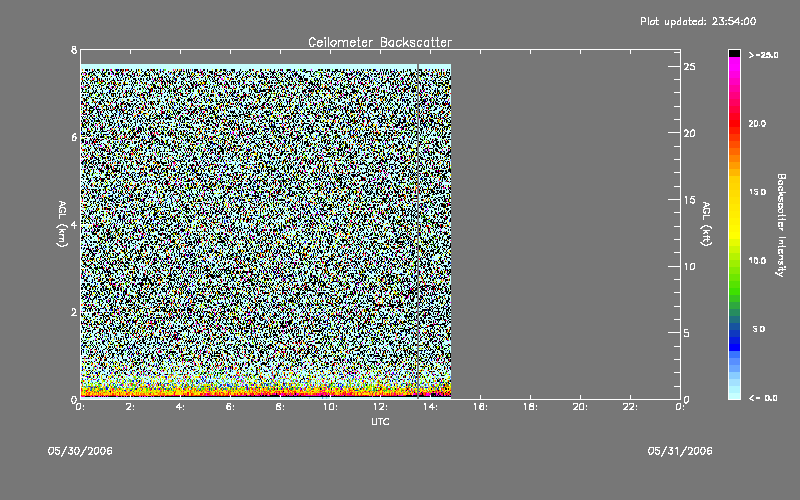Click the 'Backscatter Intensity' colorbar label
The image size is (800, 500).
pyautogui.click(x=780, y=225)
